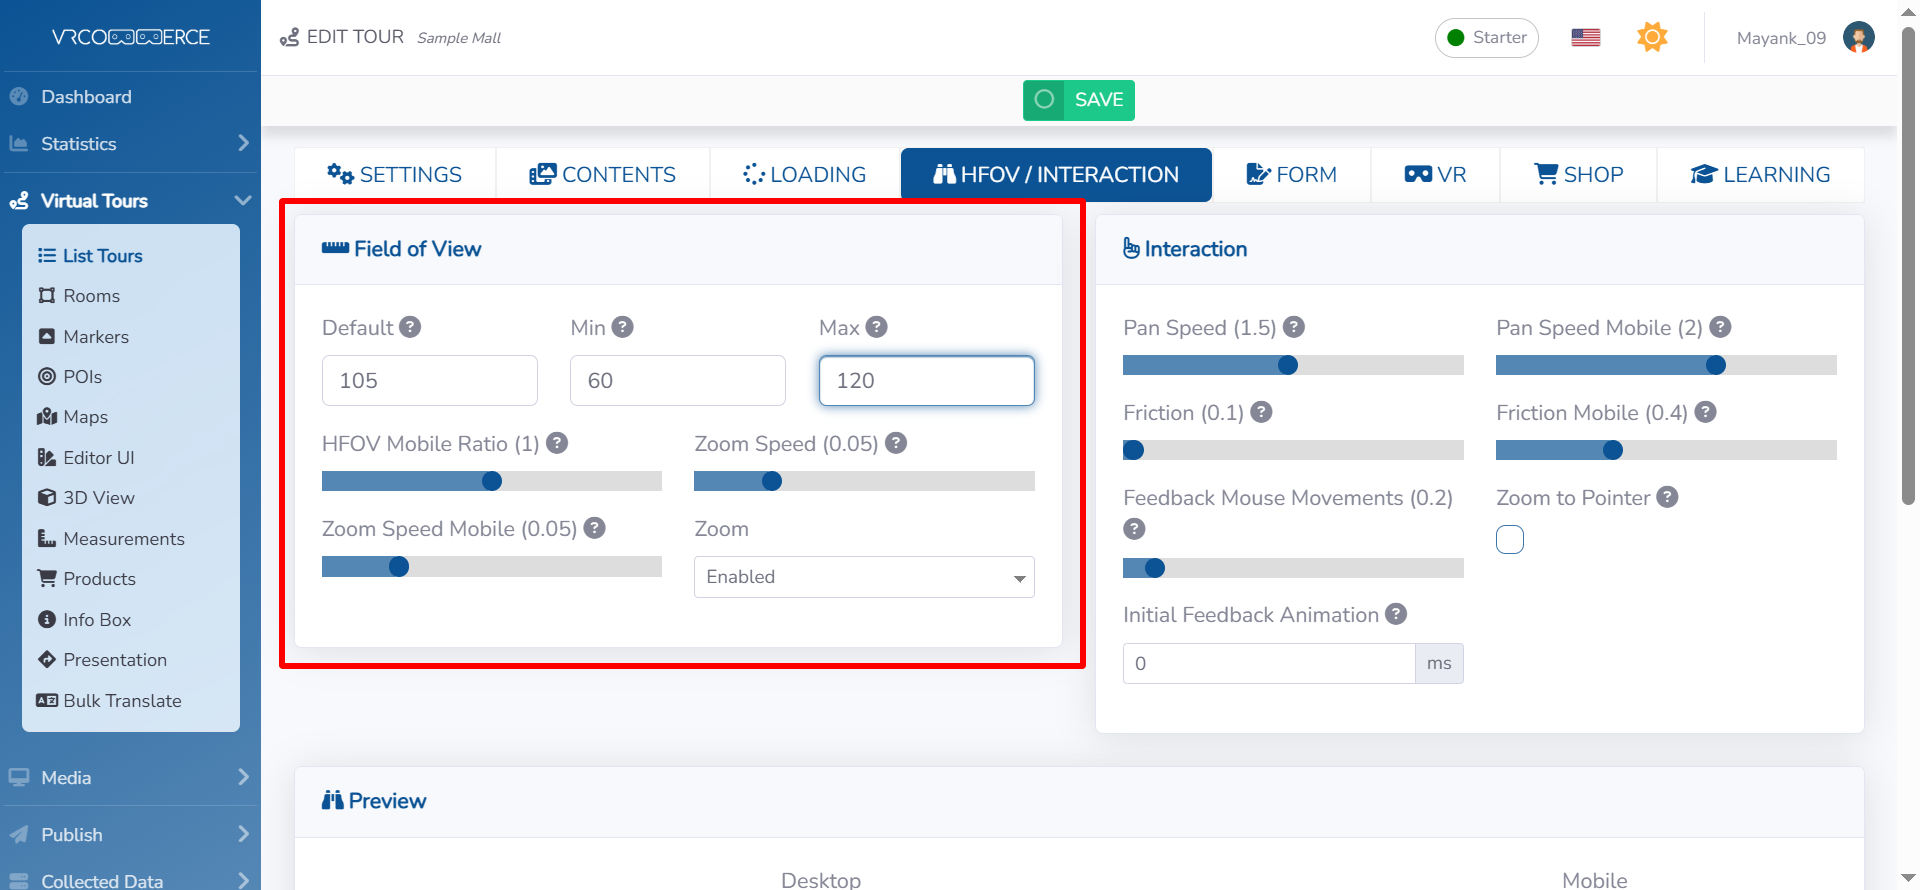This screenshot has height=890, width=1920.
Task: Click help icon beside Max label
Action: [877, 327]
